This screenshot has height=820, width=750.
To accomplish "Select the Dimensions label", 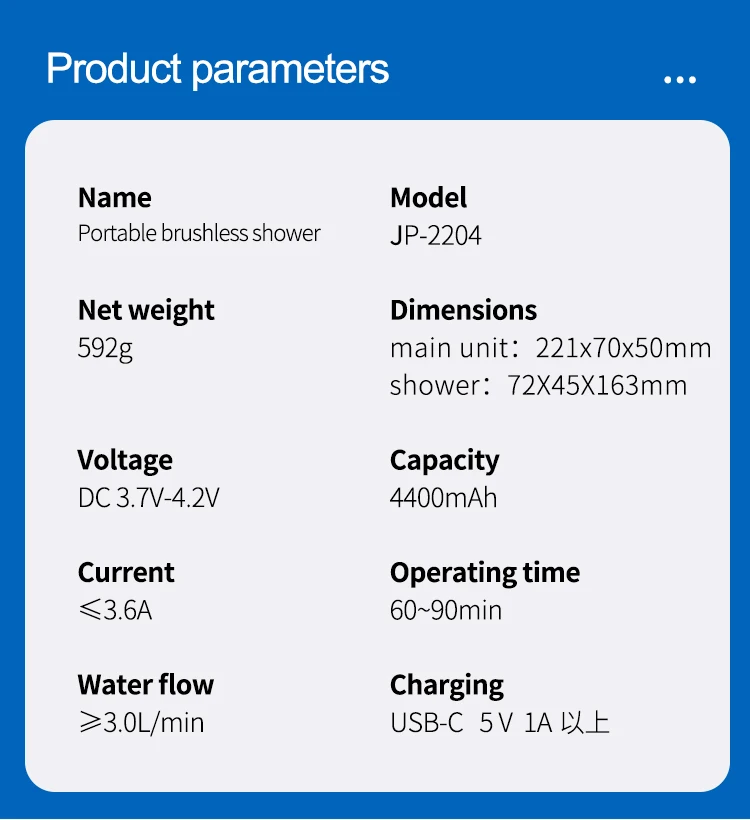I will pyautogui.click(x=463, y=310).
